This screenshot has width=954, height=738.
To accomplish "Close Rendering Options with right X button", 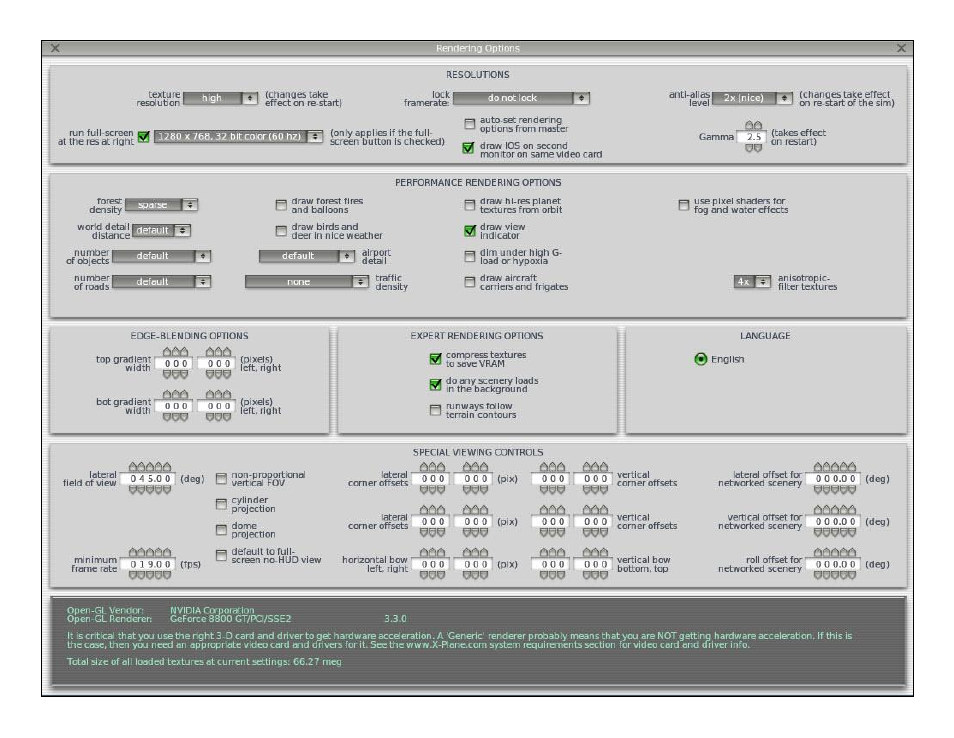I will pyautogui.click(x=901, y=48).
